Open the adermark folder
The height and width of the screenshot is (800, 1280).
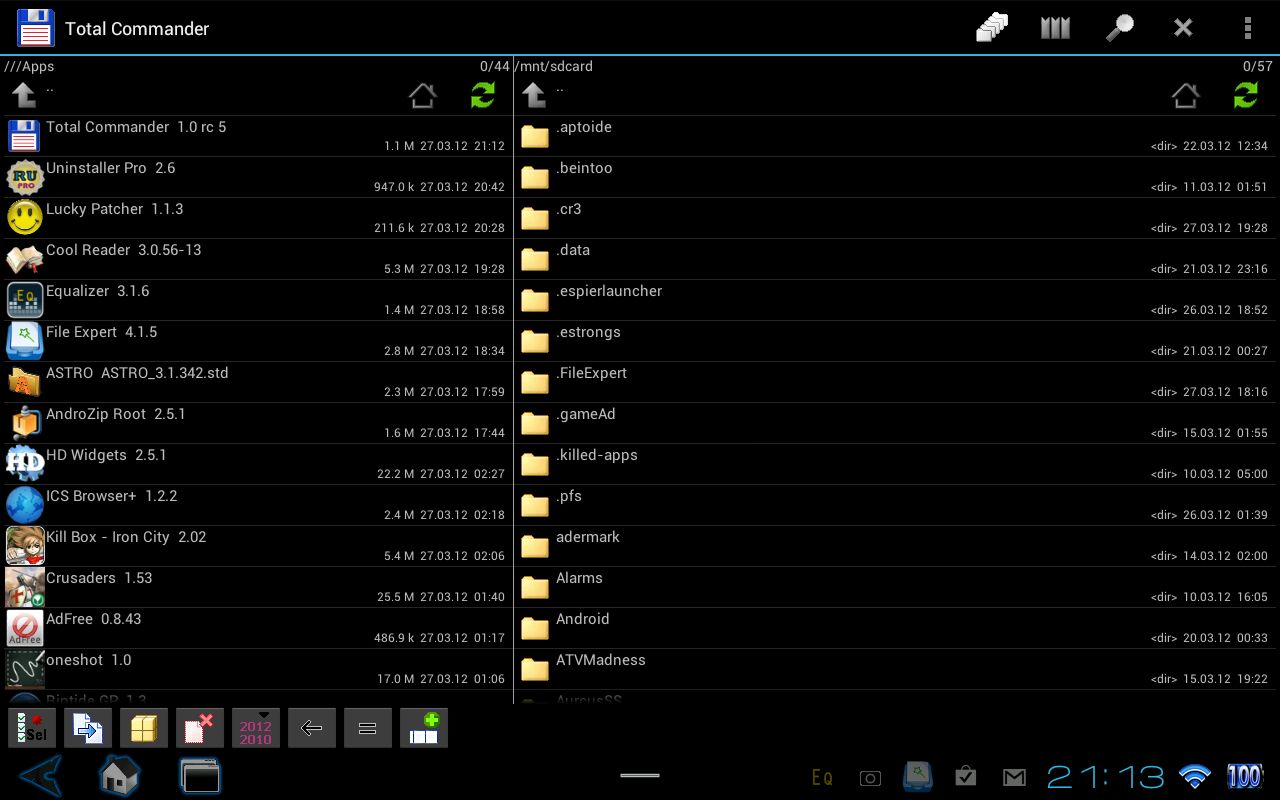tap(896, 546)
